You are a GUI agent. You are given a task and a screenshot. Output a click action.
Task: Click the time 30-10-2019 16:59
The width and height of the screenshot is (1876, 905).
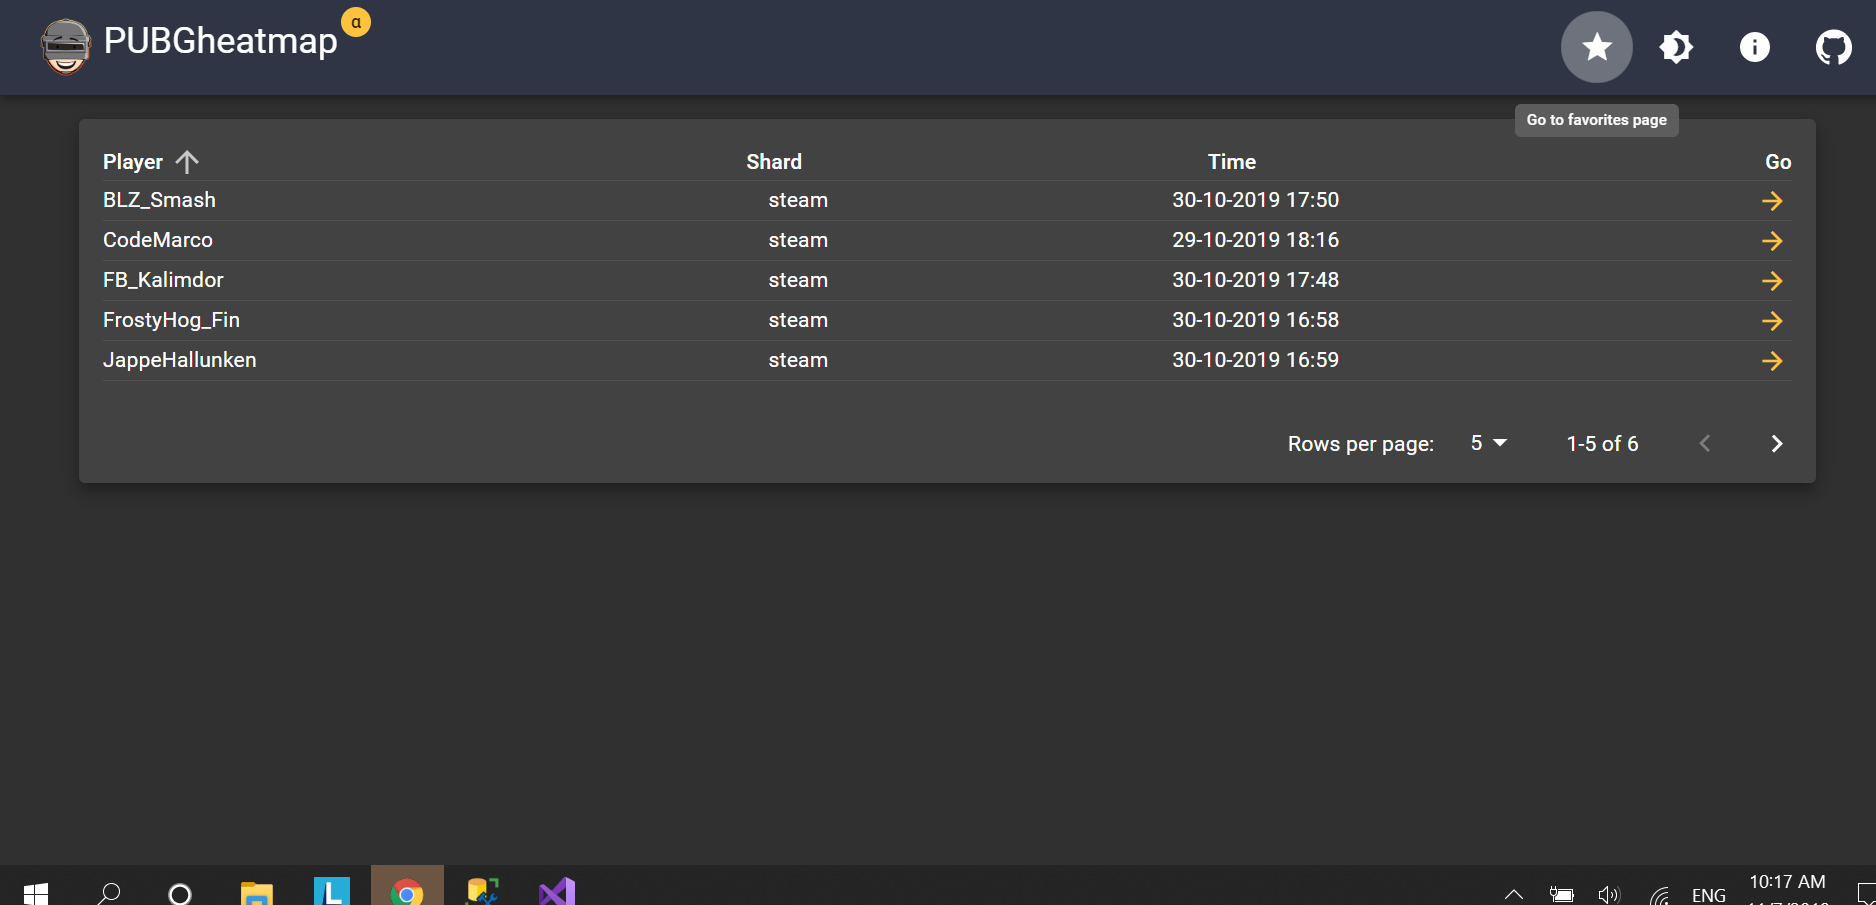1255,360
